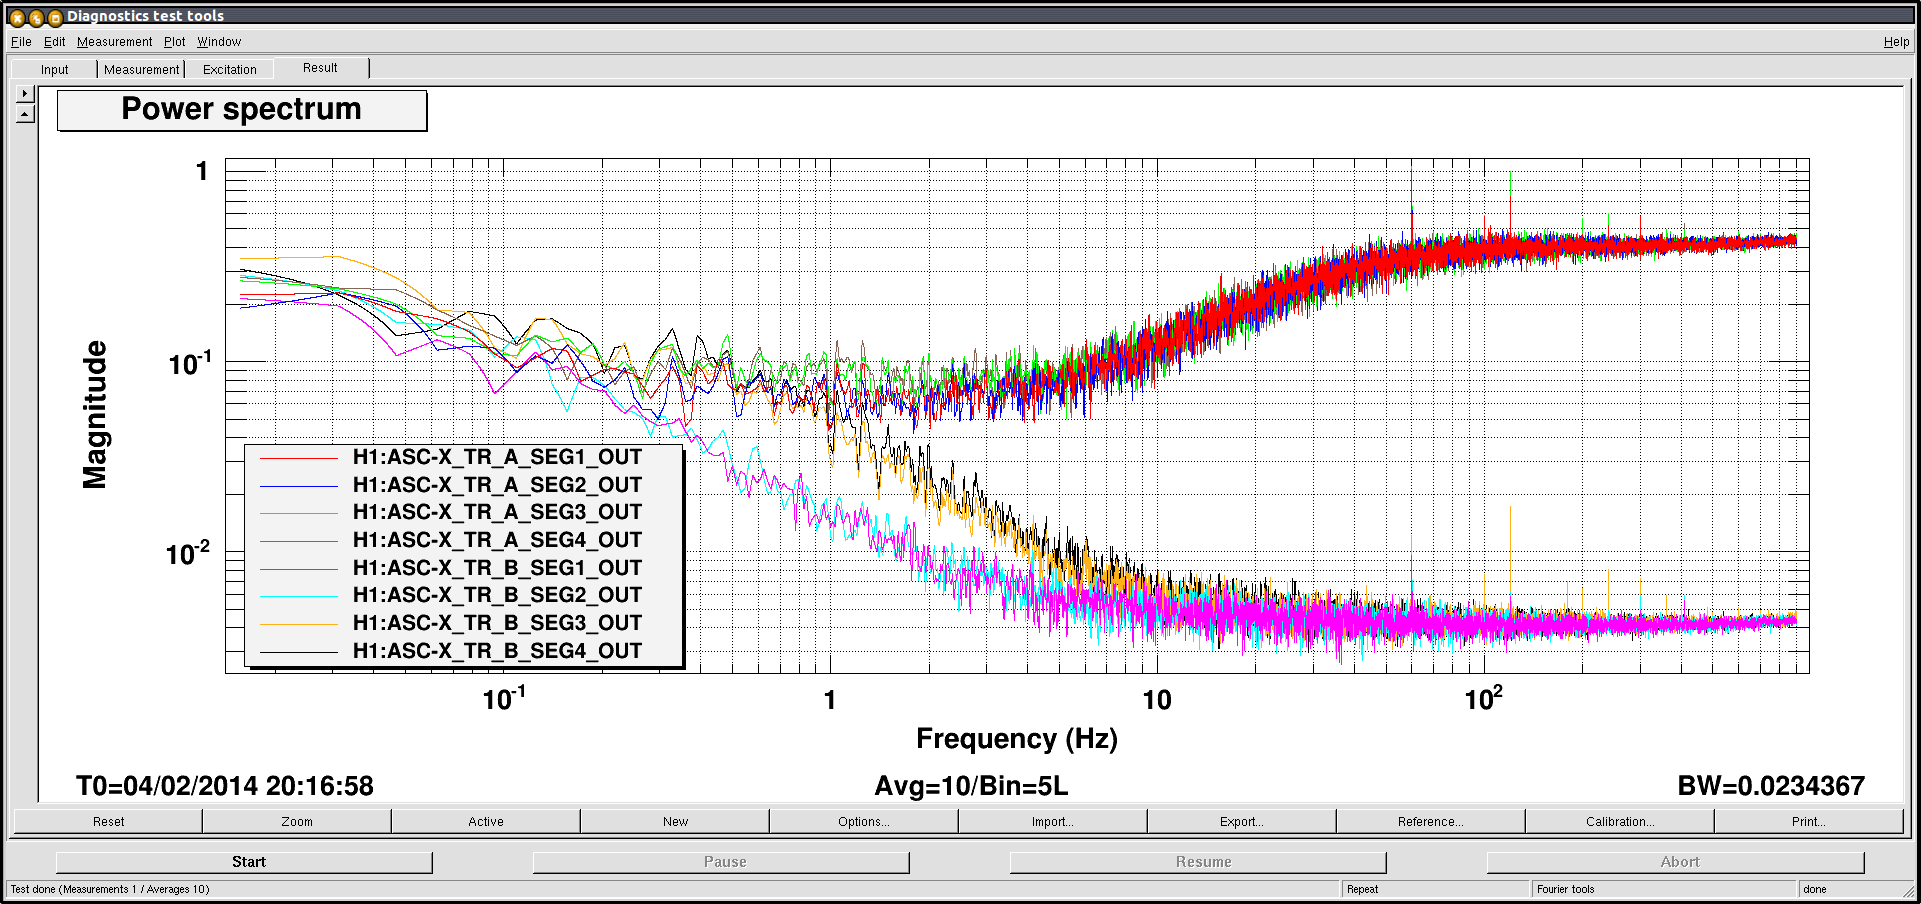Open the Reference... dialog
This screenshot has width=1921, height=904.
(1431, 821)
